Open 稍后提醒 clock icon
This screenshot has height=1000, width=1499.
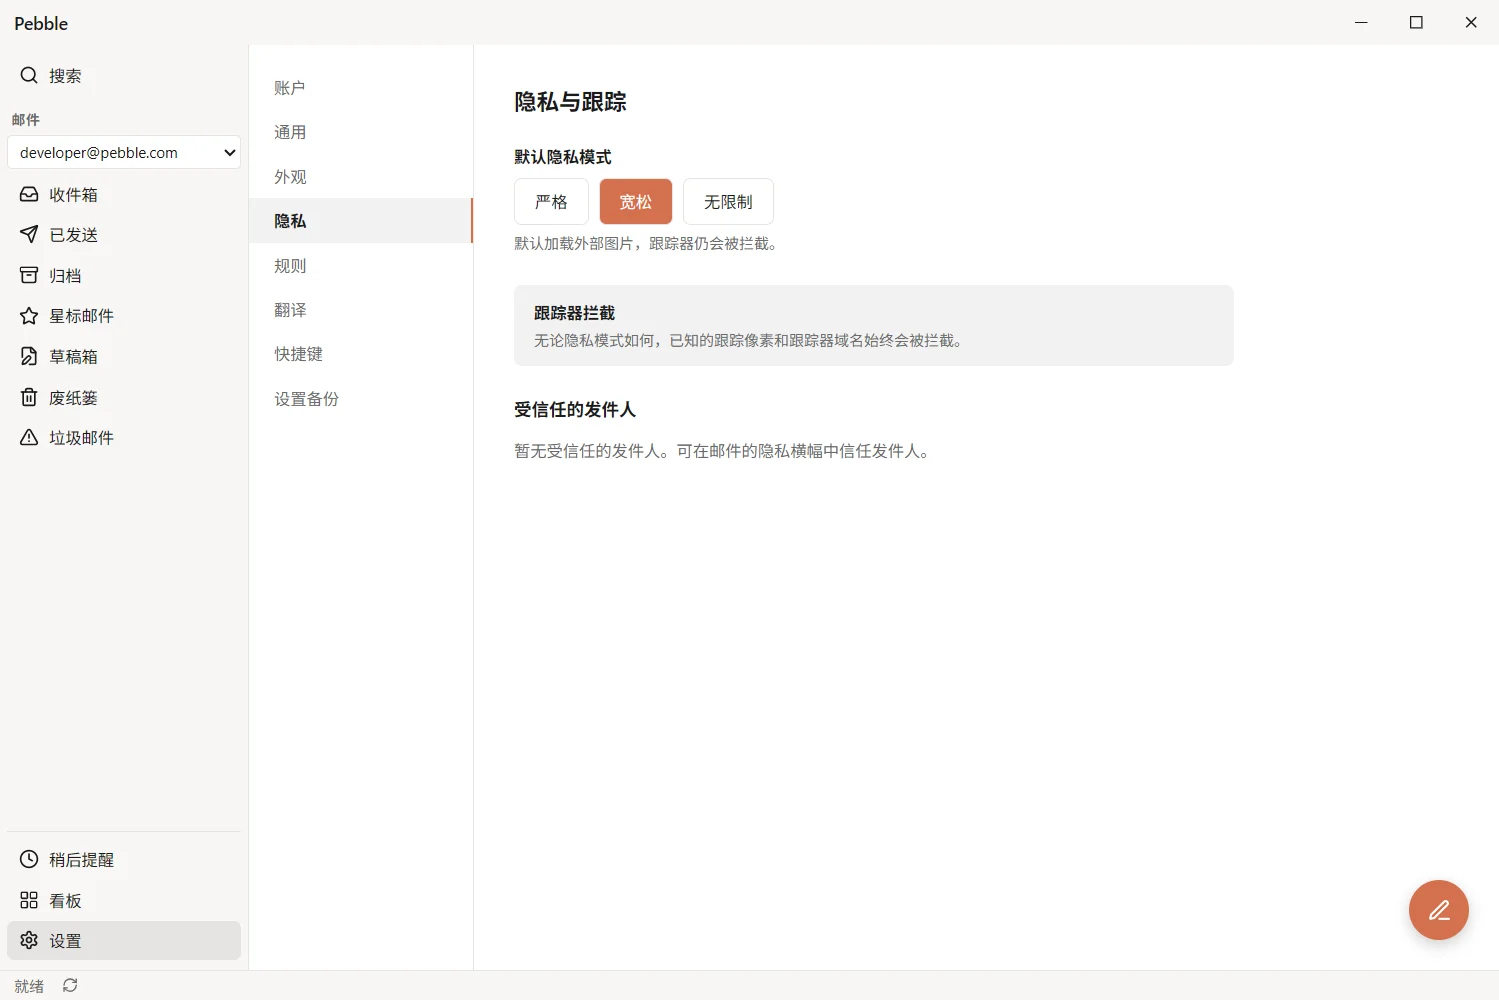click(x=29, y=859)
